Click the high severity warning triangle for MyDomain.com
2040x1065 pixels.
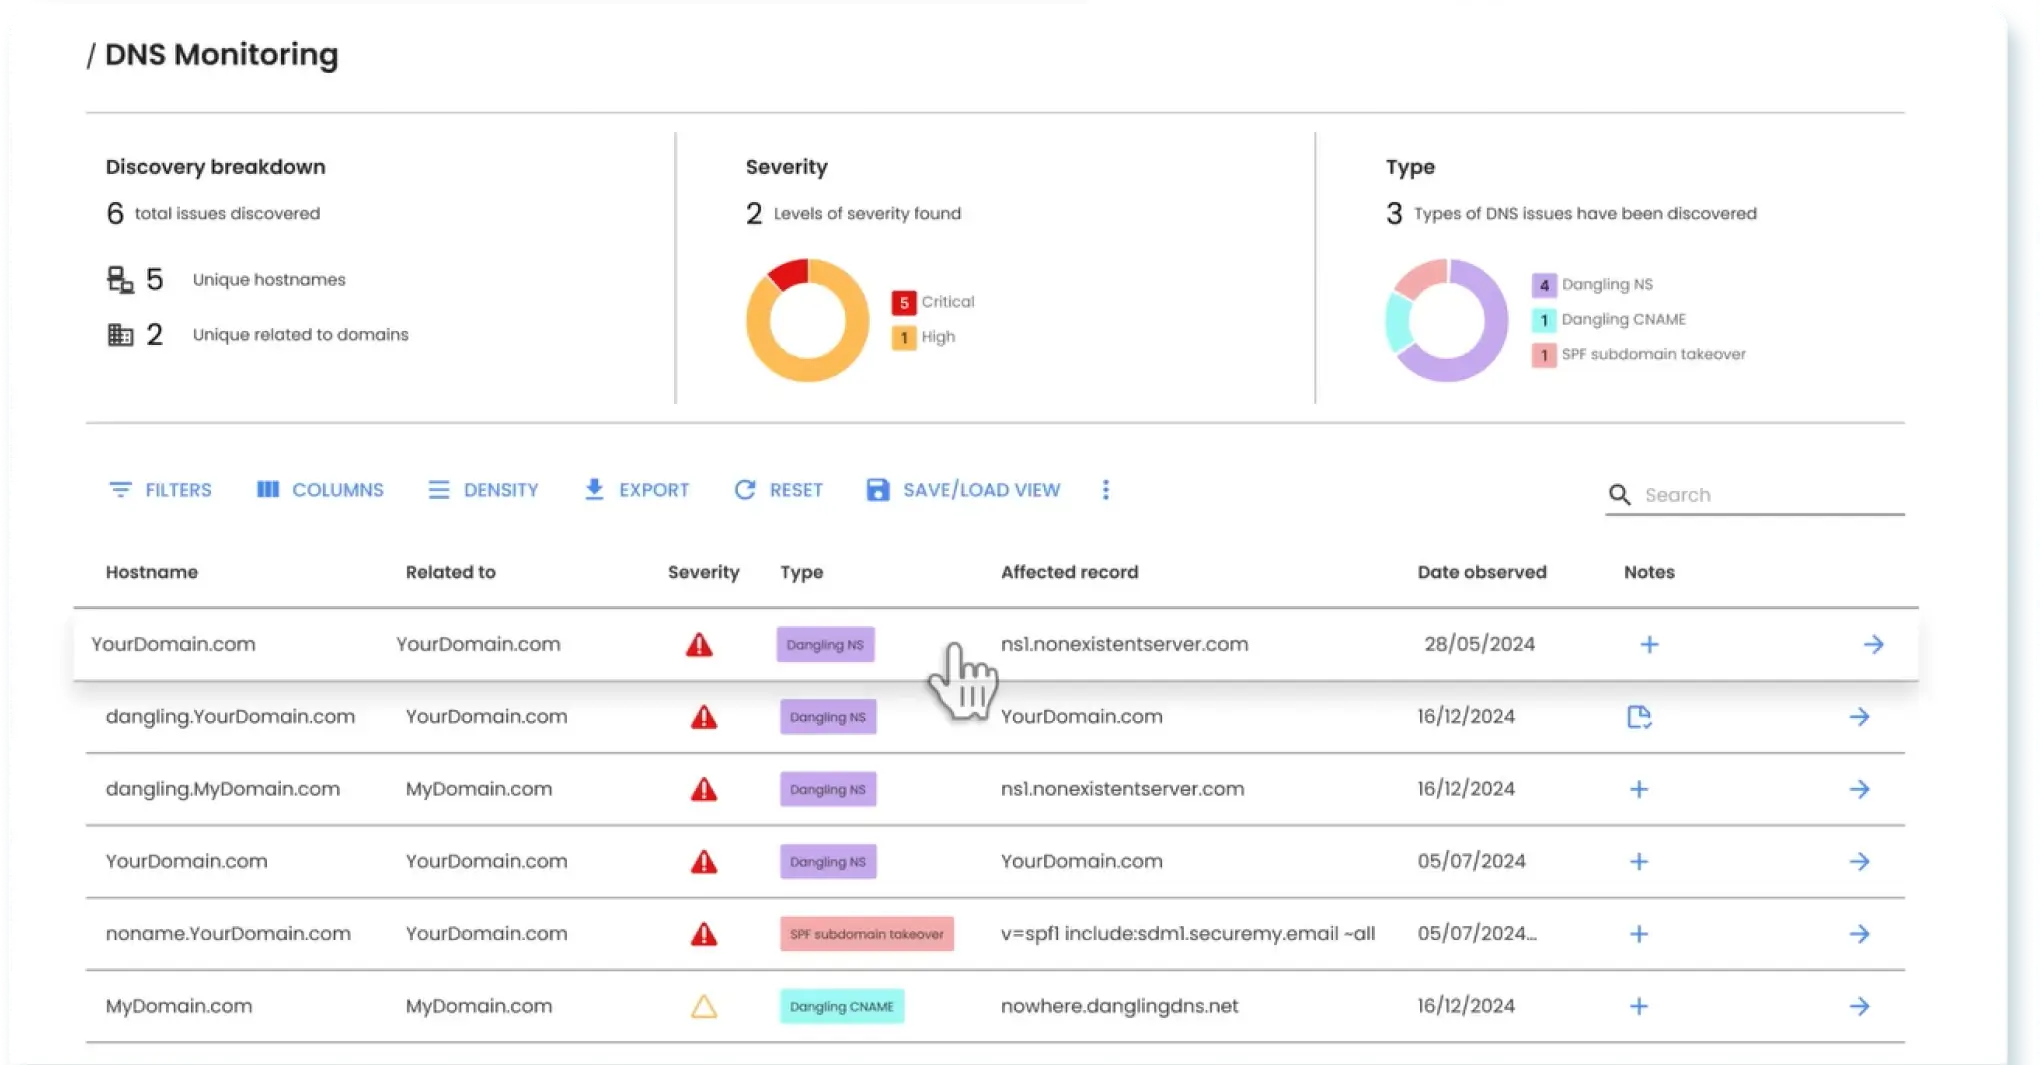click(704, 1006)
